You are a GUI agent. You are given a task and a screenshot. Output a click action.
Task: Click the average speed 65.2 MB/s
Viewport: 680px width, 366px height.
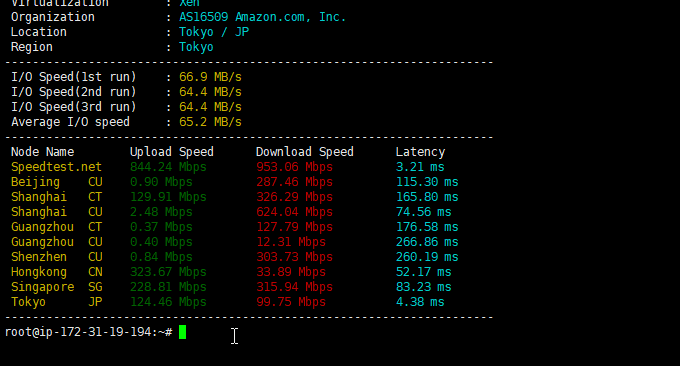(x=210, y=122)
